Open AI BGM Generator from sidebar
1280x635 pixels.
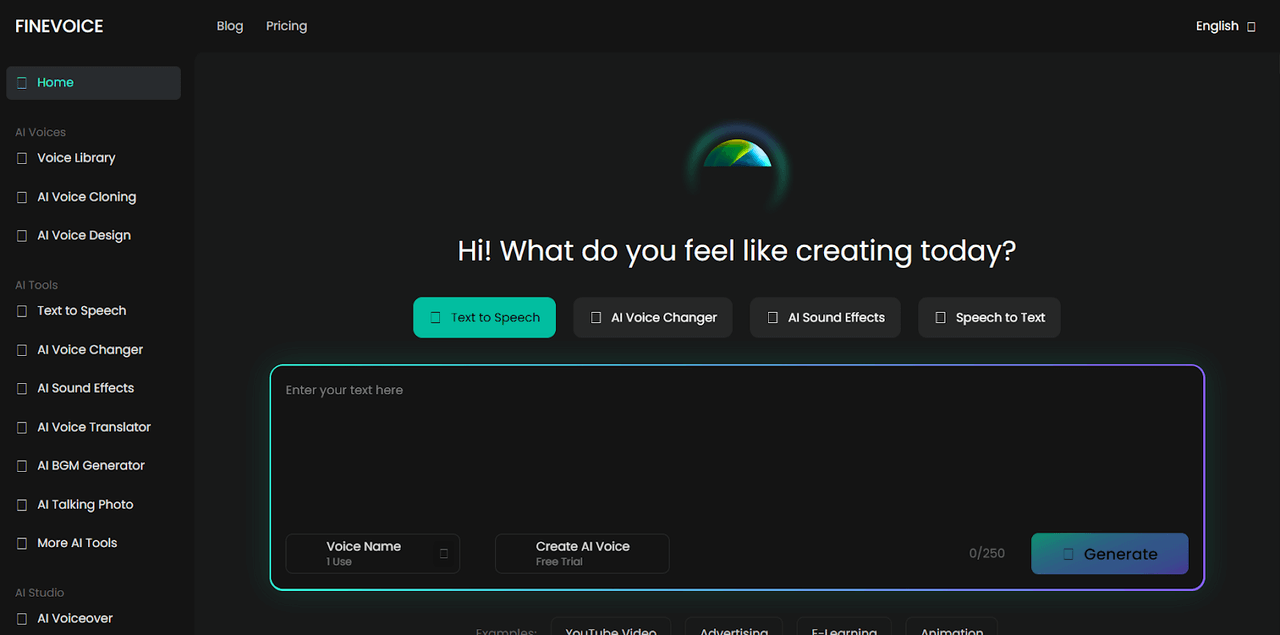coord(93,466)
